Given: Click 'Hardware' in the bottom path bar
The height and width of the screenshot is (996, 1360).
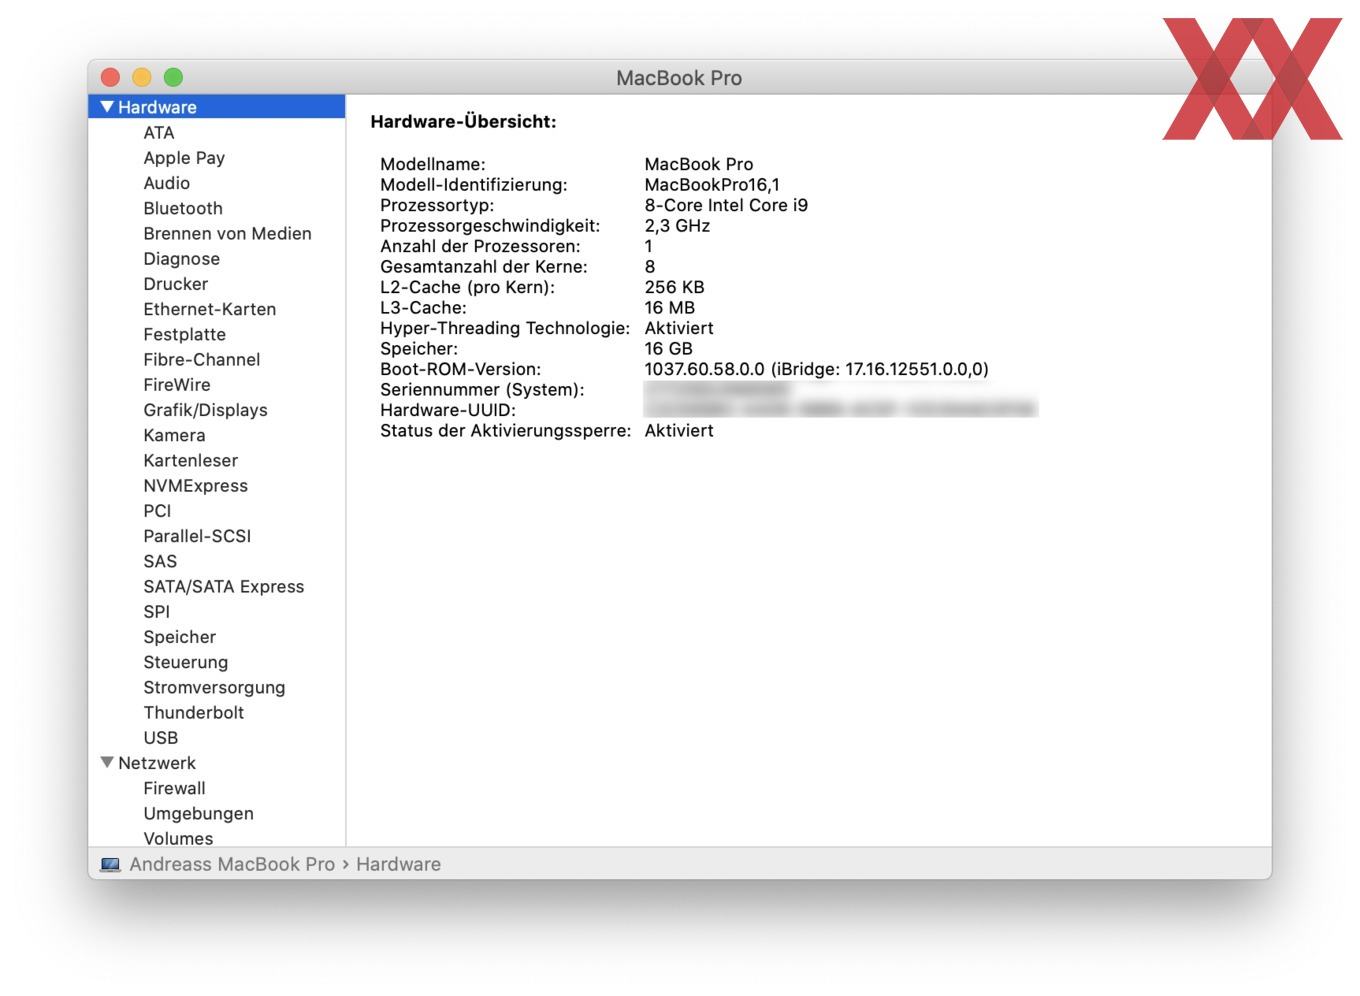Looking at the screenshot, I should pos(398,864).
